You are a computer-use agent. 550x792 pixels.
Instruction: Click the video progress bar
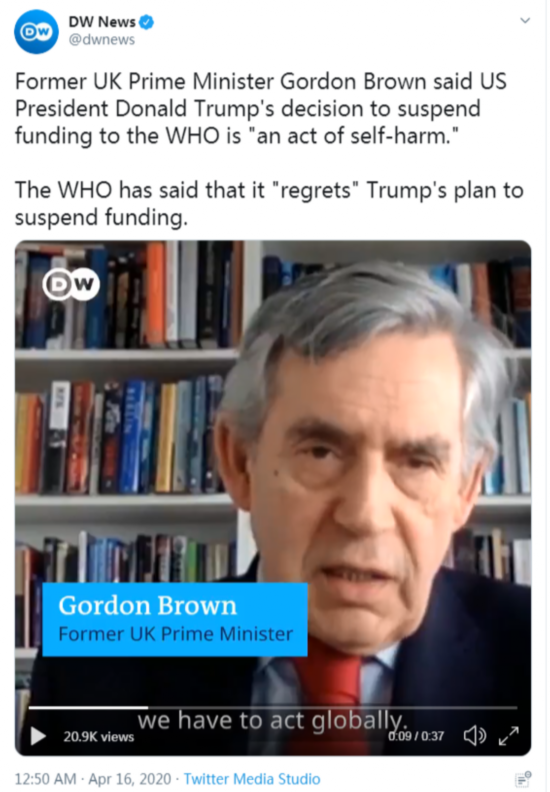pyautogui.click(x=273, y=708)
